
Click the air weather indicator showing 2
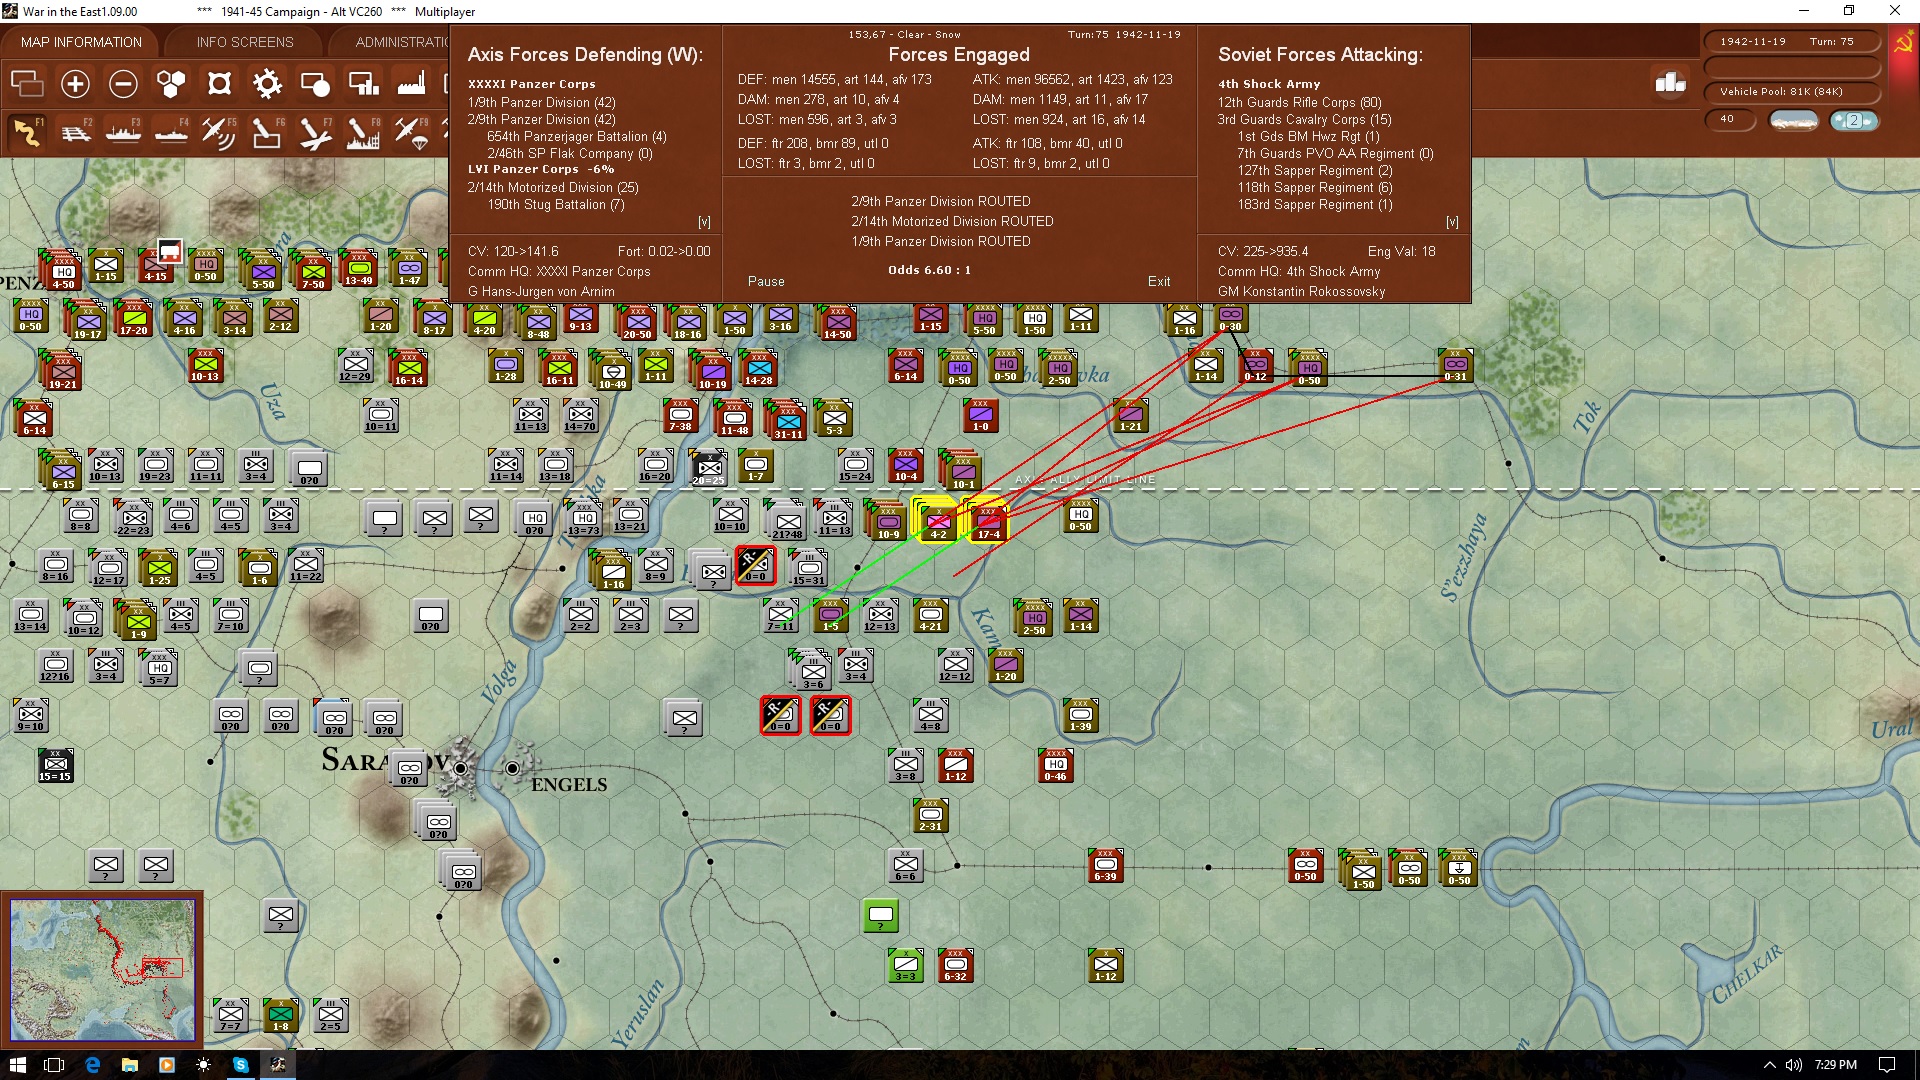click(1854, 120)
